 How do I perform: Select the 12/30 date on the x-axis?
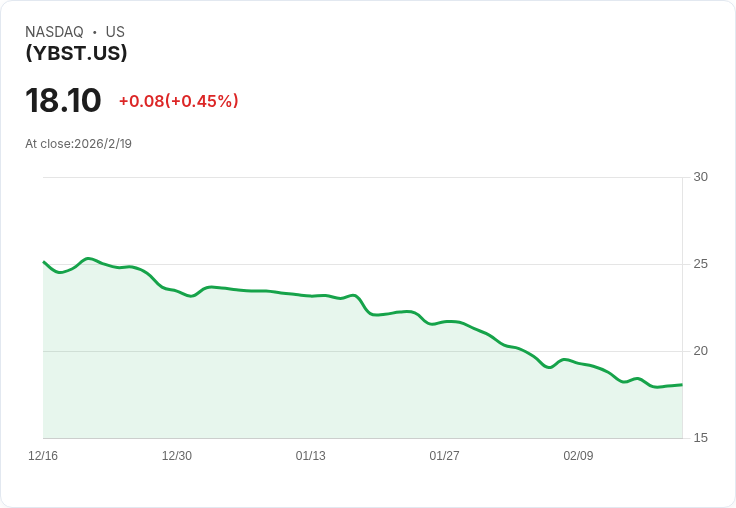[x=177, y=456]
